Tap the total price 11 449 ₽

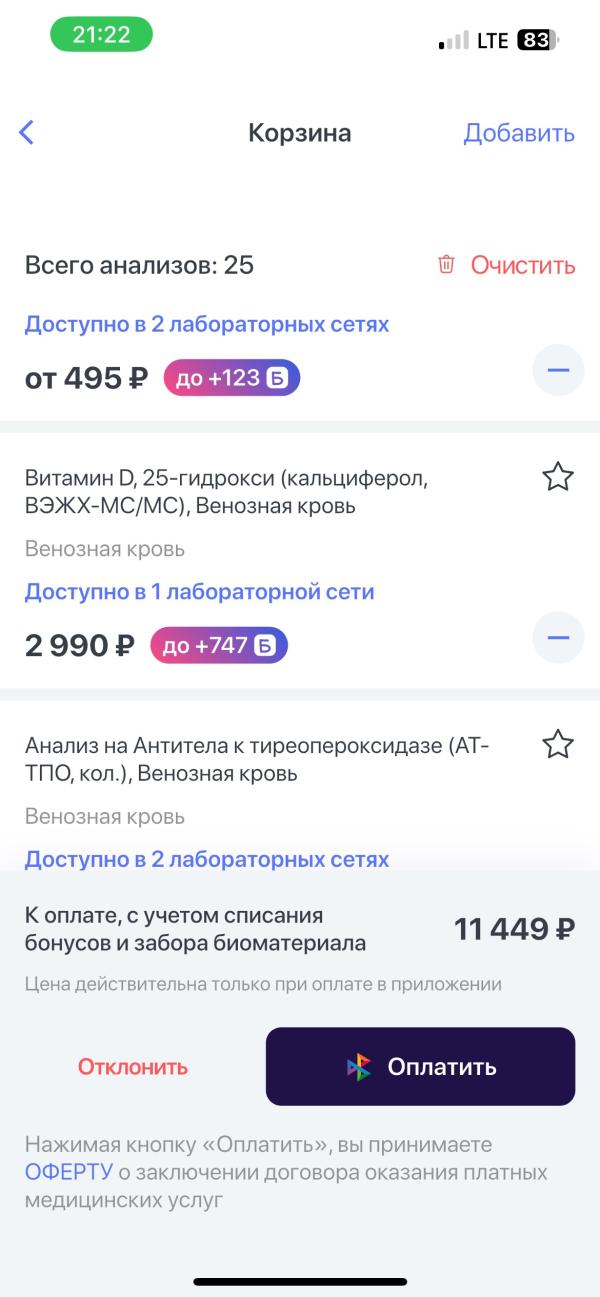(514, 929)
